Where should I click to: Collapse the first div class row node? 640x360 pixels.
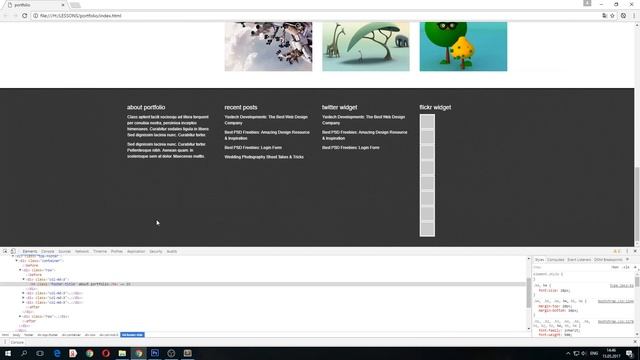pyautogui.click(x=20, y=270)
